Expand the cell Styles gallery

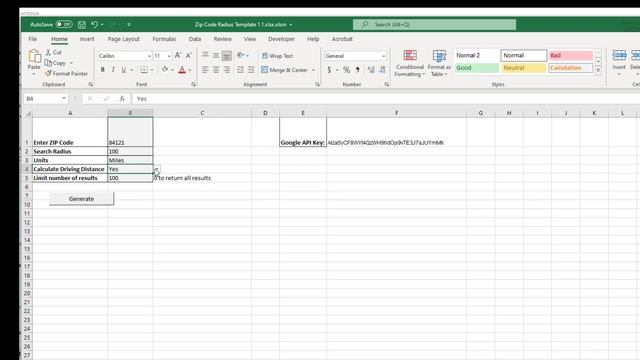[x=598, y=70]
